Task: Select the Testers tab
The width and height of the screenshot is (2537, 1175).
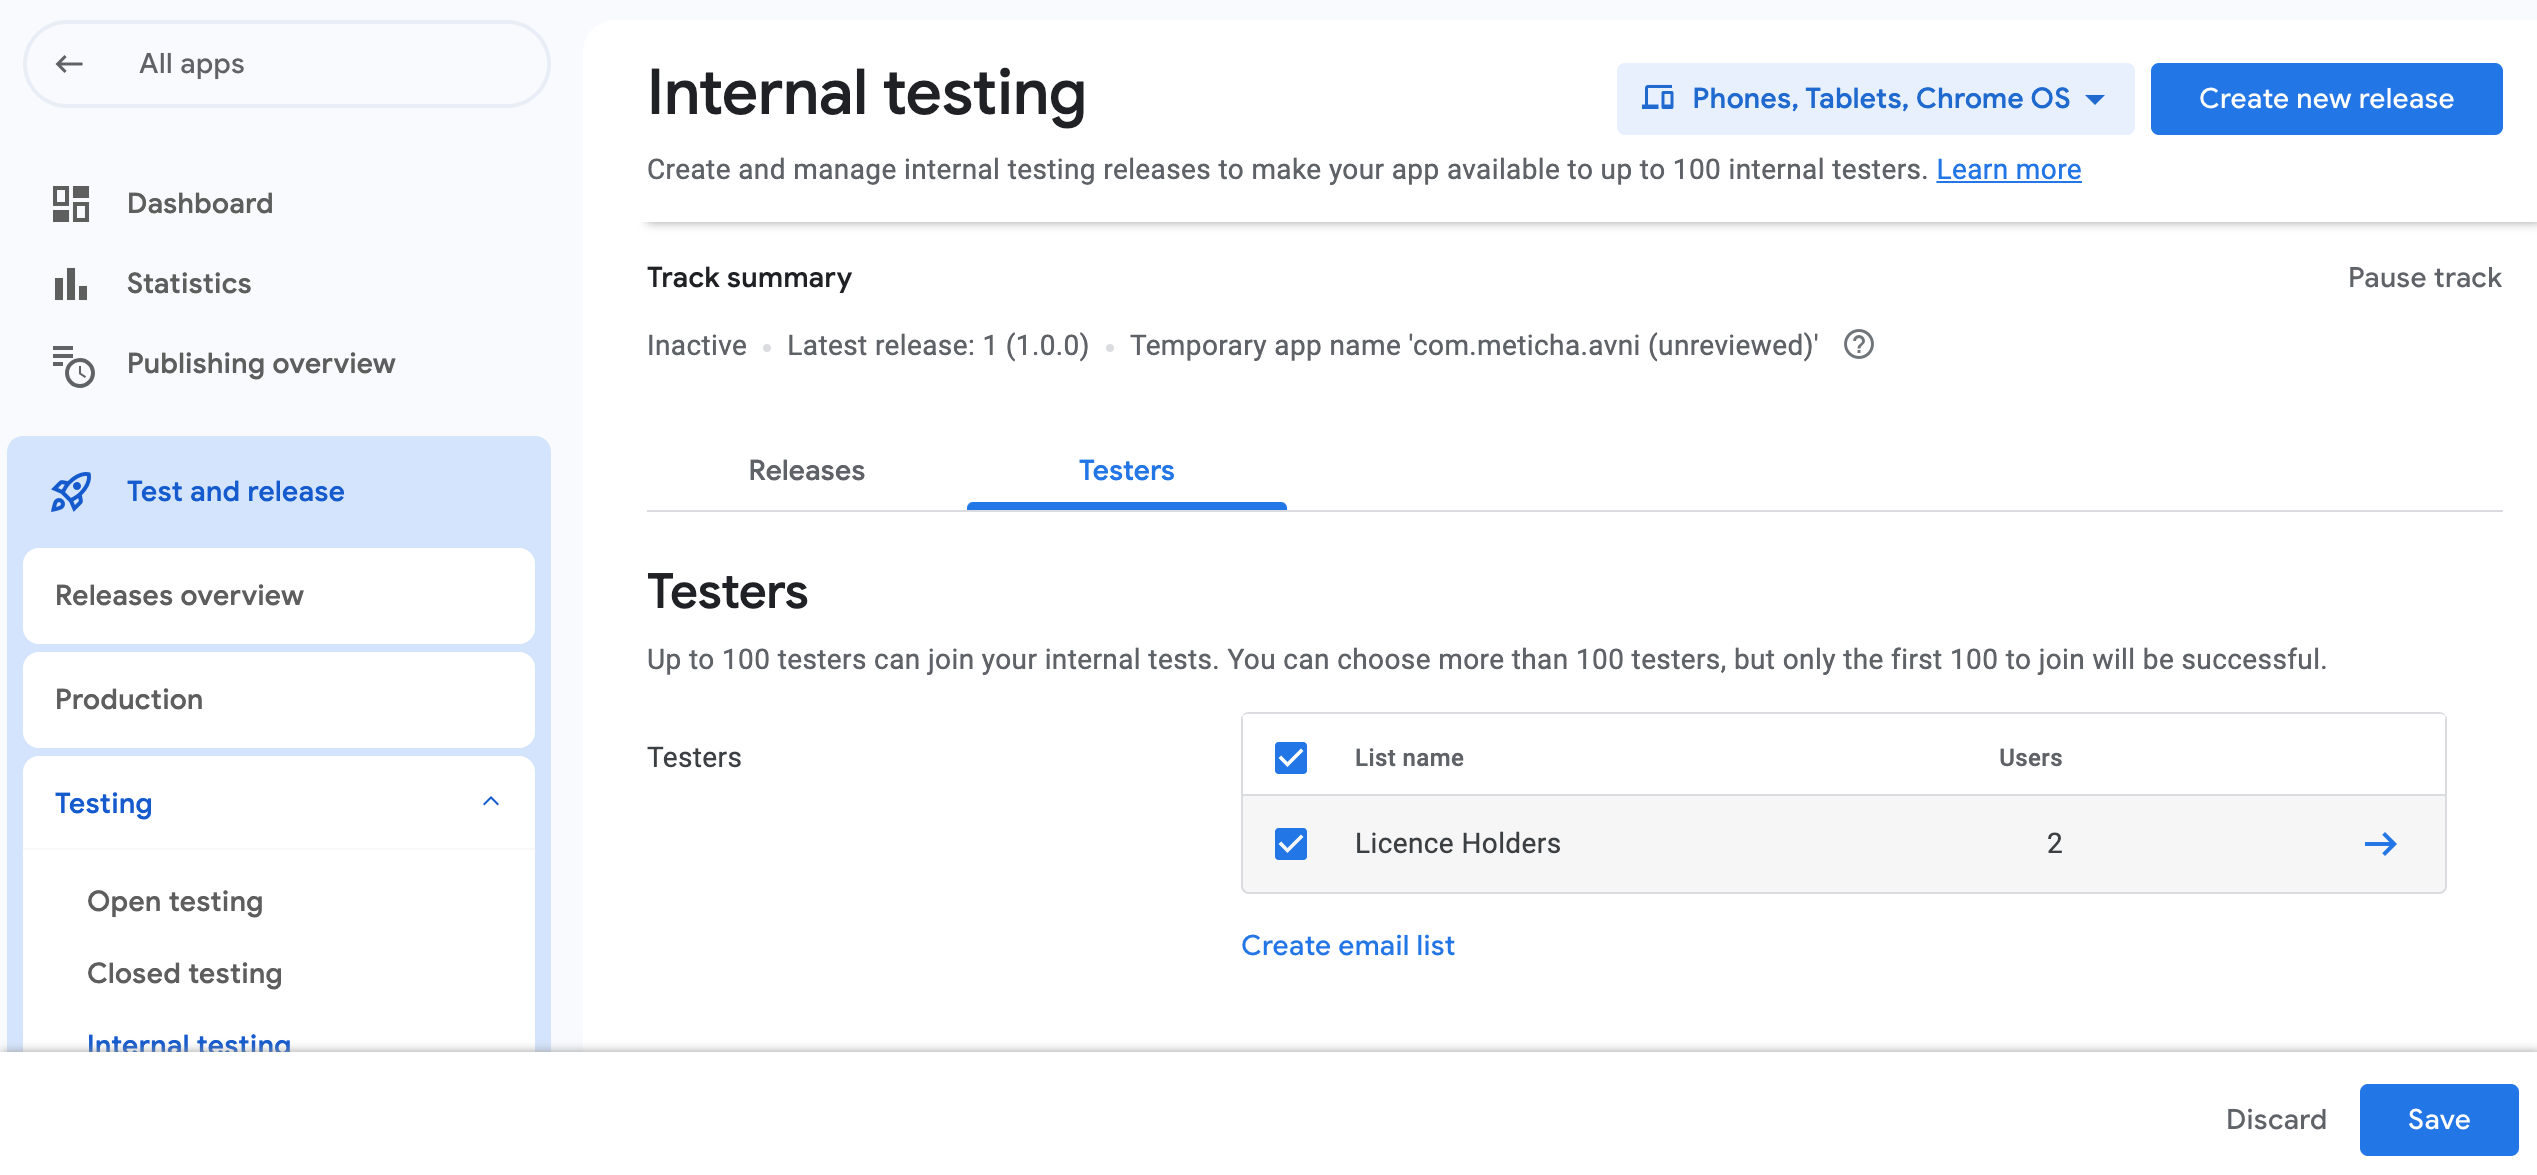Action: (x=1126, y=470)
